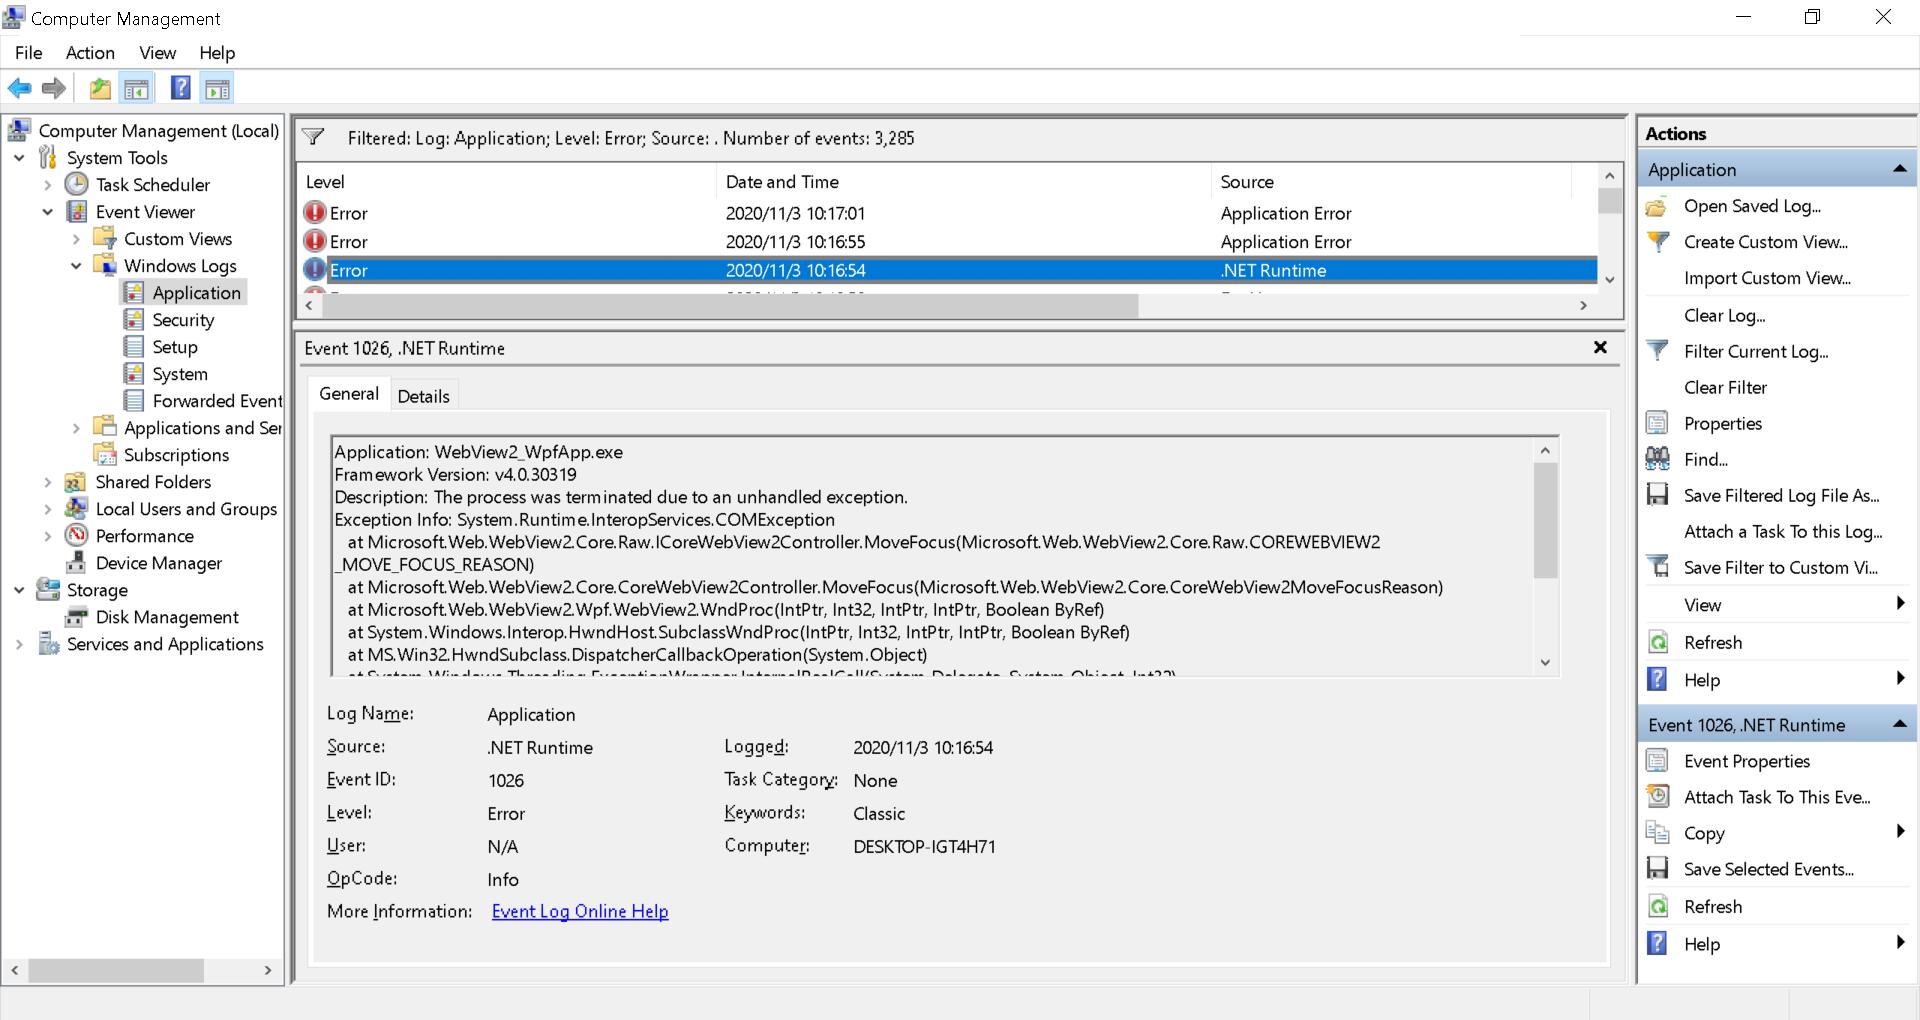Image resolution: width=1920 pixels, height=1020 pixels.
Task: Click the right arrow of horizontal scrollbar
Action: [1583, 306]
